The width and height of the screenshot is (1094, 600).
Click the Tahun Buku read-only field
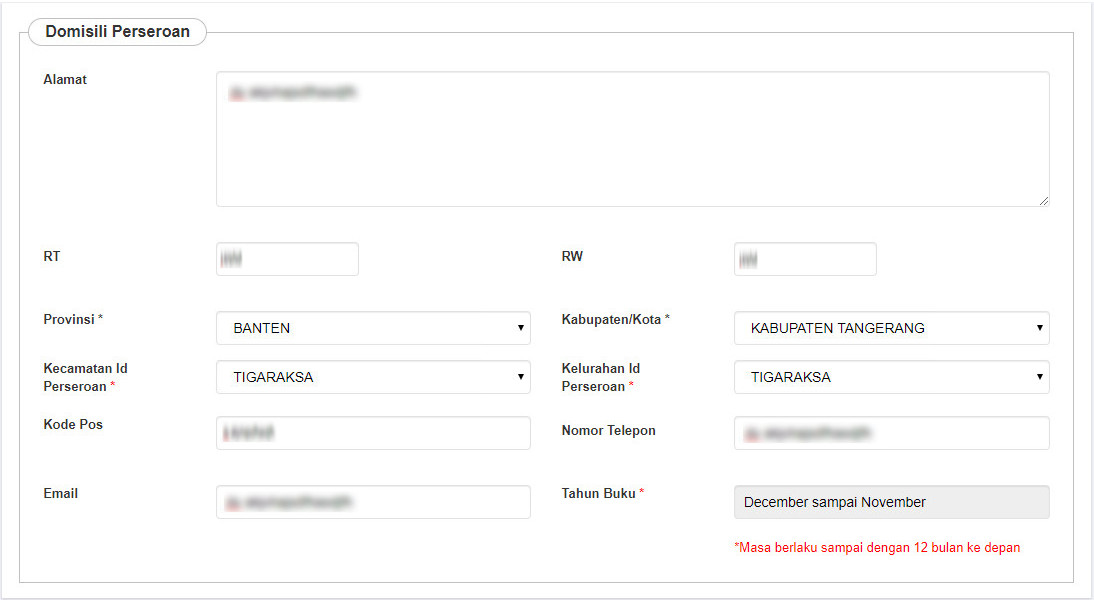coord(891,502)
